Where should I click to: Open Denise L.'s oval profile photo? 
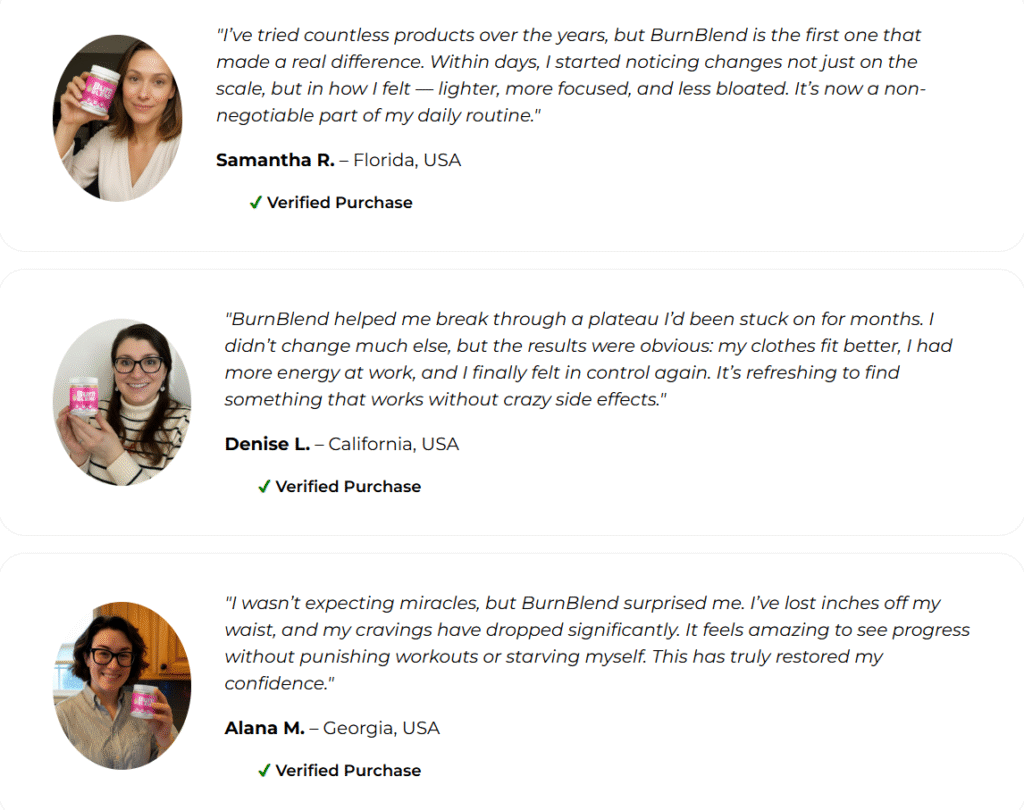(121, 402)
